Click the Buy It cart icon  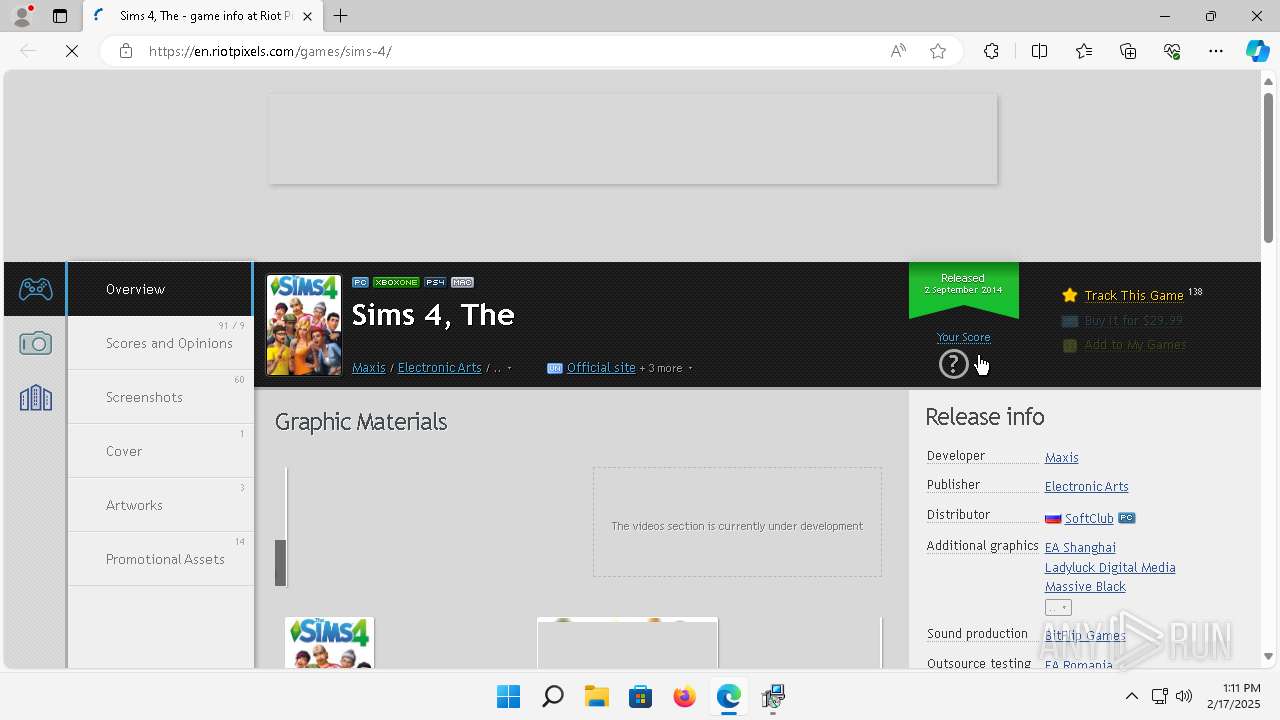tap(1070, 321)
